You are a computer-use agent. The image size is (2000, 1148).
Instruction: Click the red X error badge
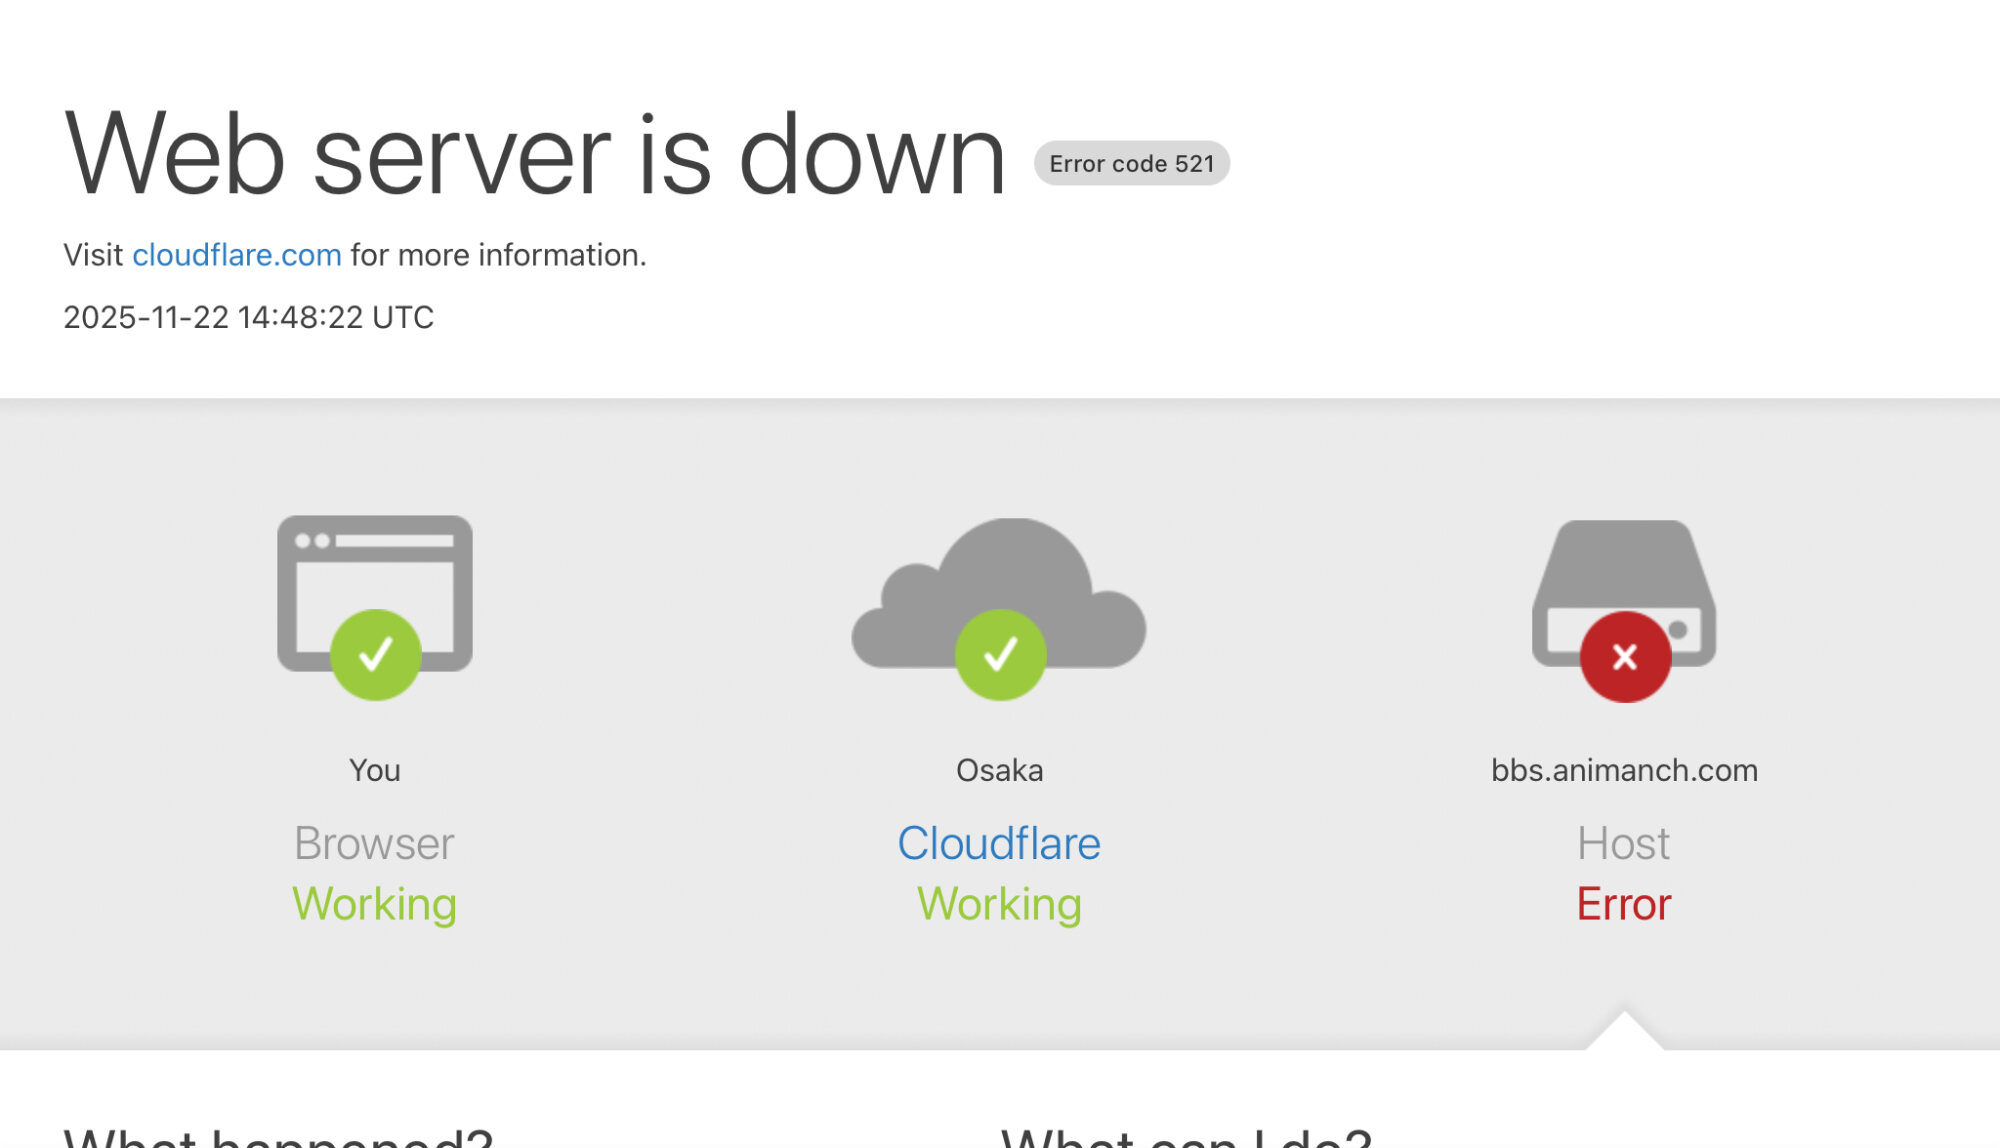click(1625, 657)
